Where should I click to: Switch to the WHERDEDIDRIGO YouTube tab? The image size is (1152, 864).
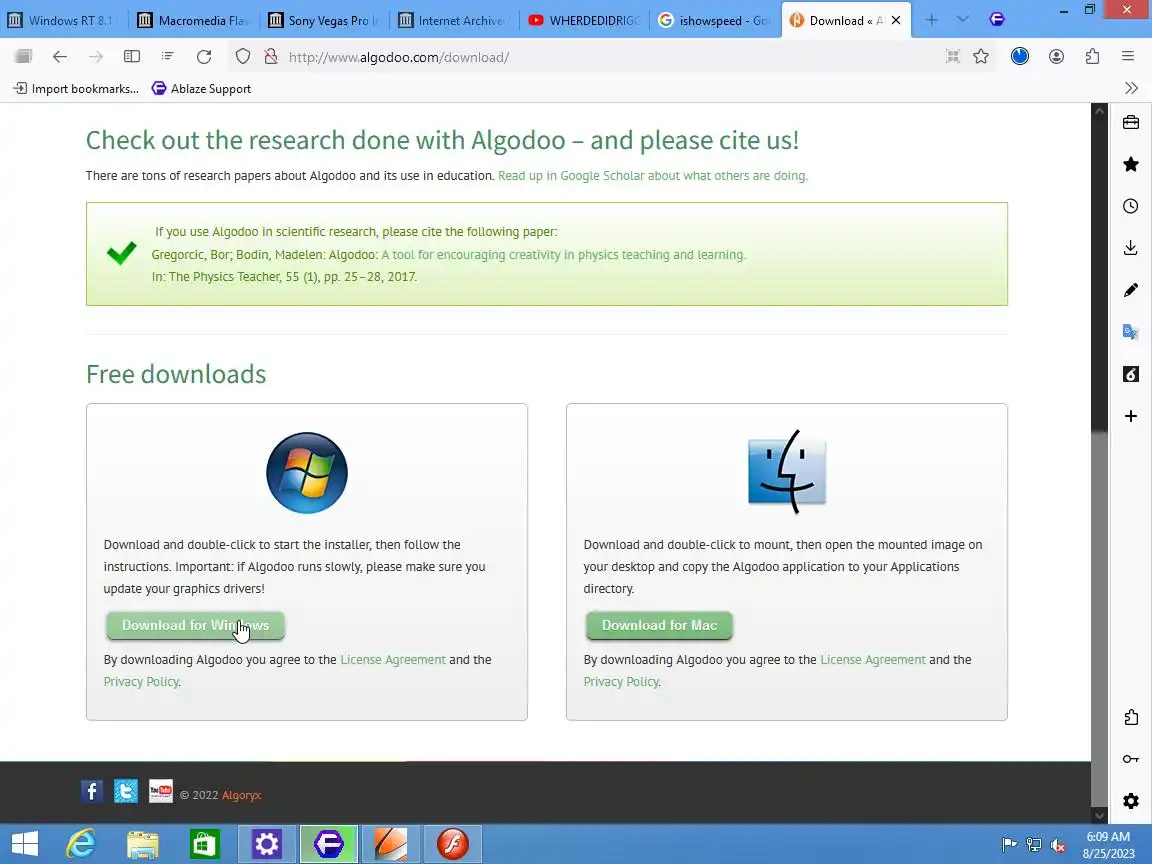pyautogui.click(x=585, y=21)
